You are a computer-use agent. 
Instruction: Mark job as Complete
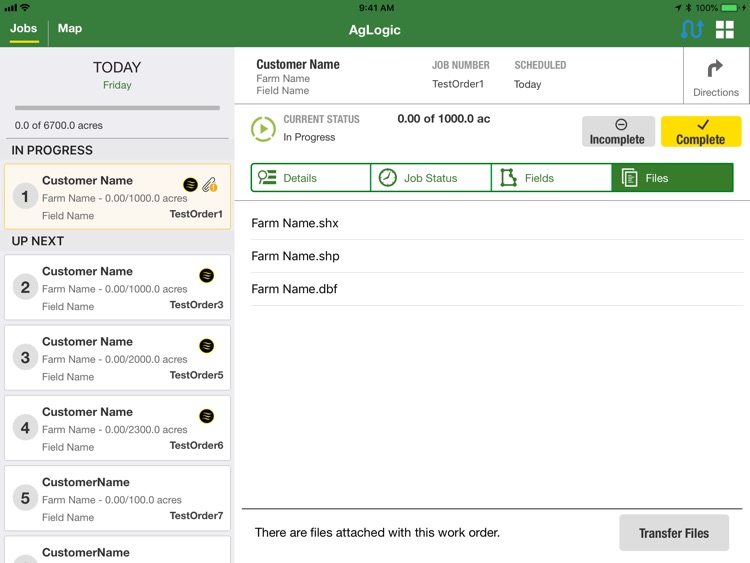coord(701,132)
